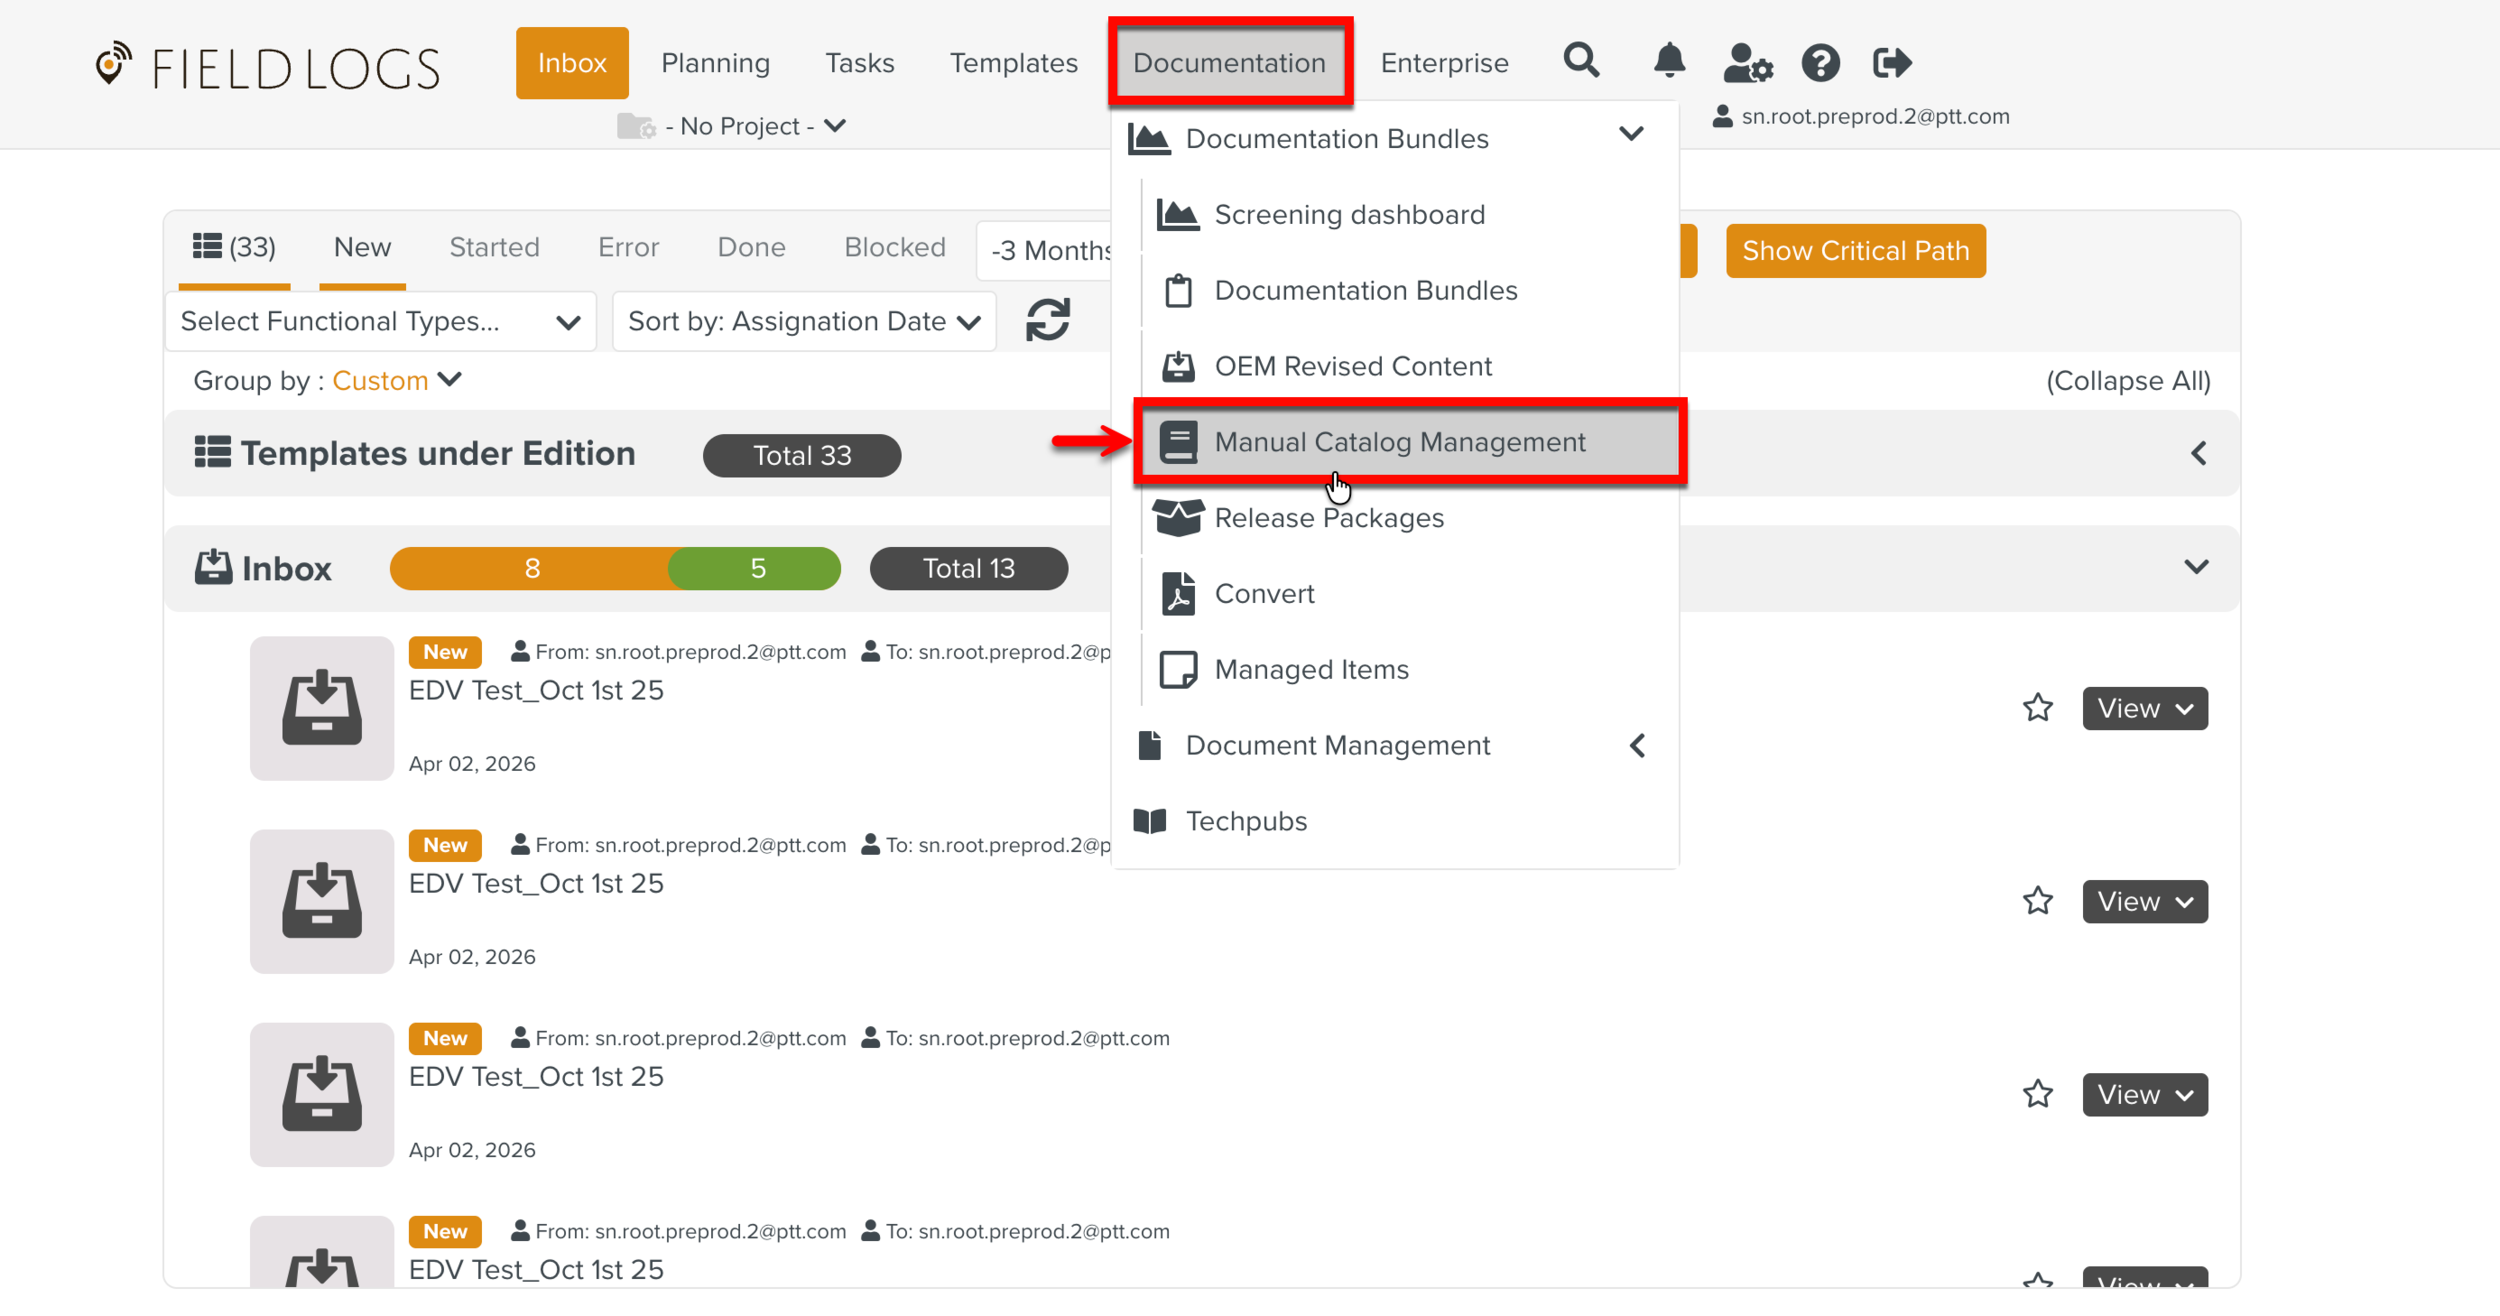Image resolution: width=2500 pixels, height=1316 pixels.
Task: Click Show Critical Path button
Action: [x=1855, y=251]
